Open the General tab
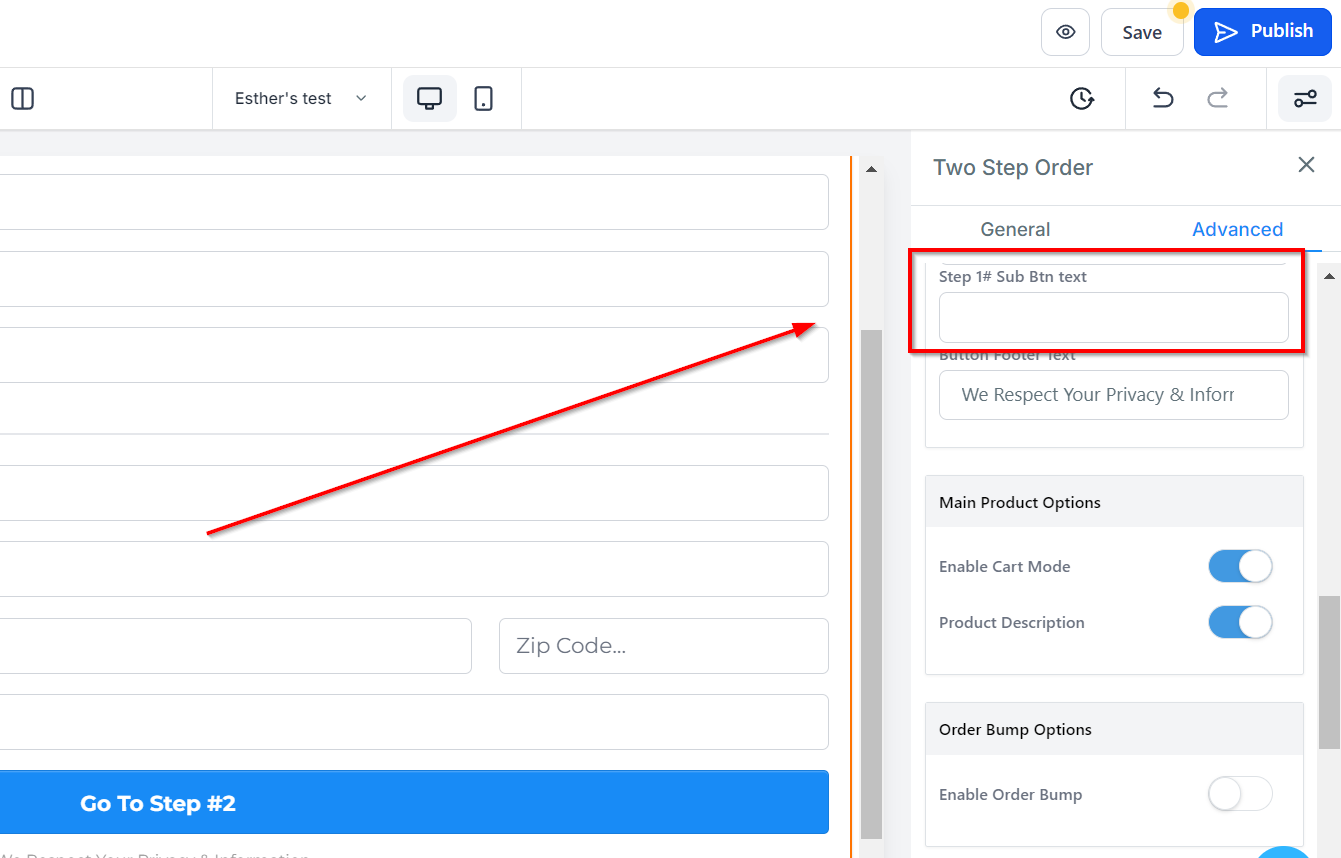 click(1015, 229)
